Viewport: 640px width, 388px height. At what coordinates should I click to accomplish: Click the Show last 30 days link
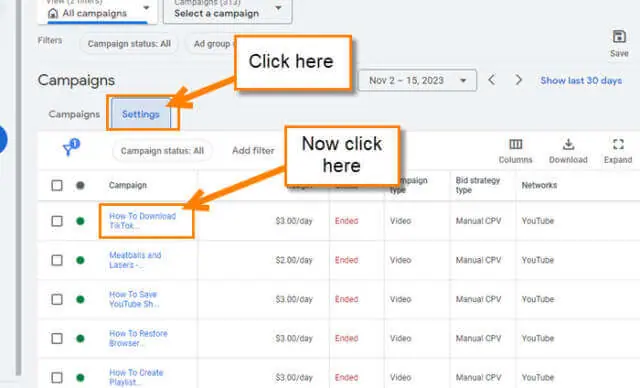click(x=581, y=80)
